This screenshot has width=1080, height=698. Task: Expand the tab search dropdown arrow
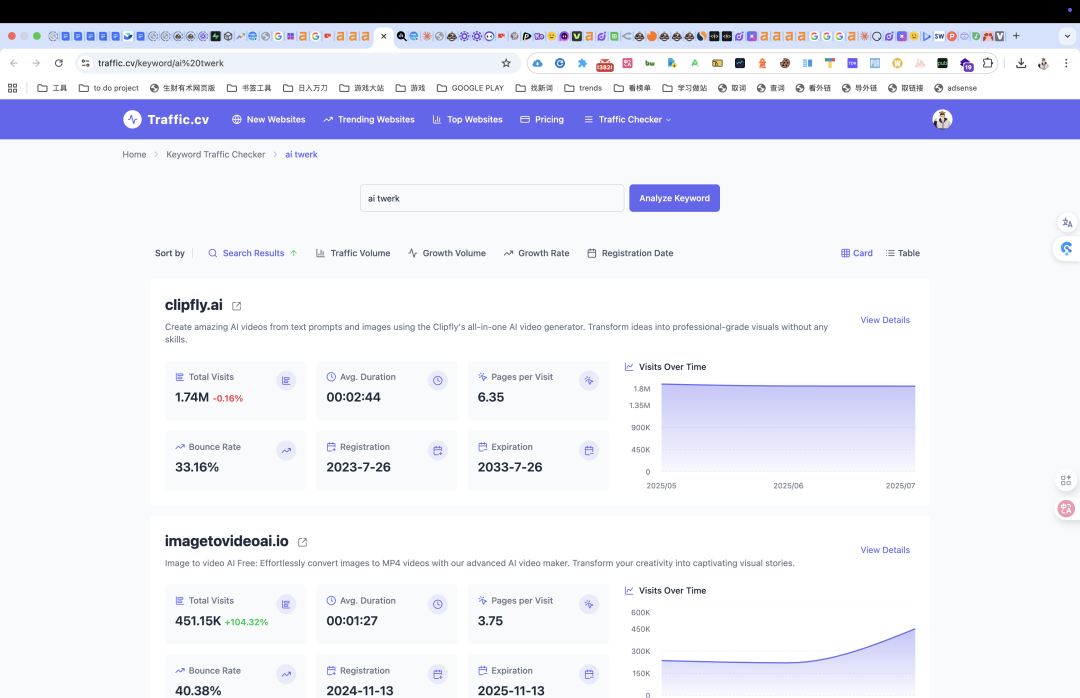[x=1067, y=36]
